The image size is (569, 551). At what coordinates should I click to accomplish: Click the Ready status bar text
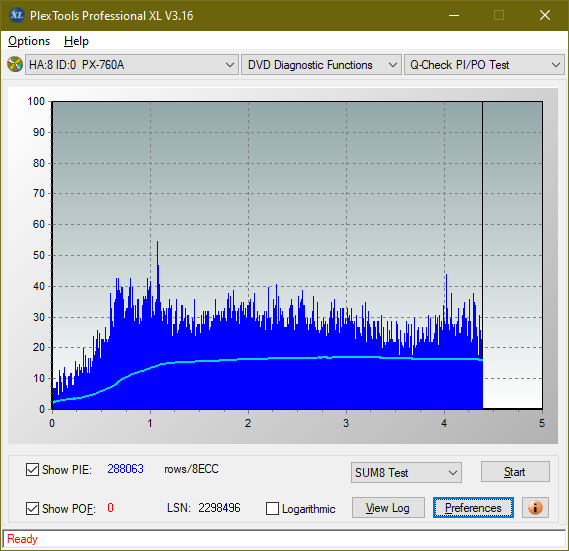[x=22, y=539]
